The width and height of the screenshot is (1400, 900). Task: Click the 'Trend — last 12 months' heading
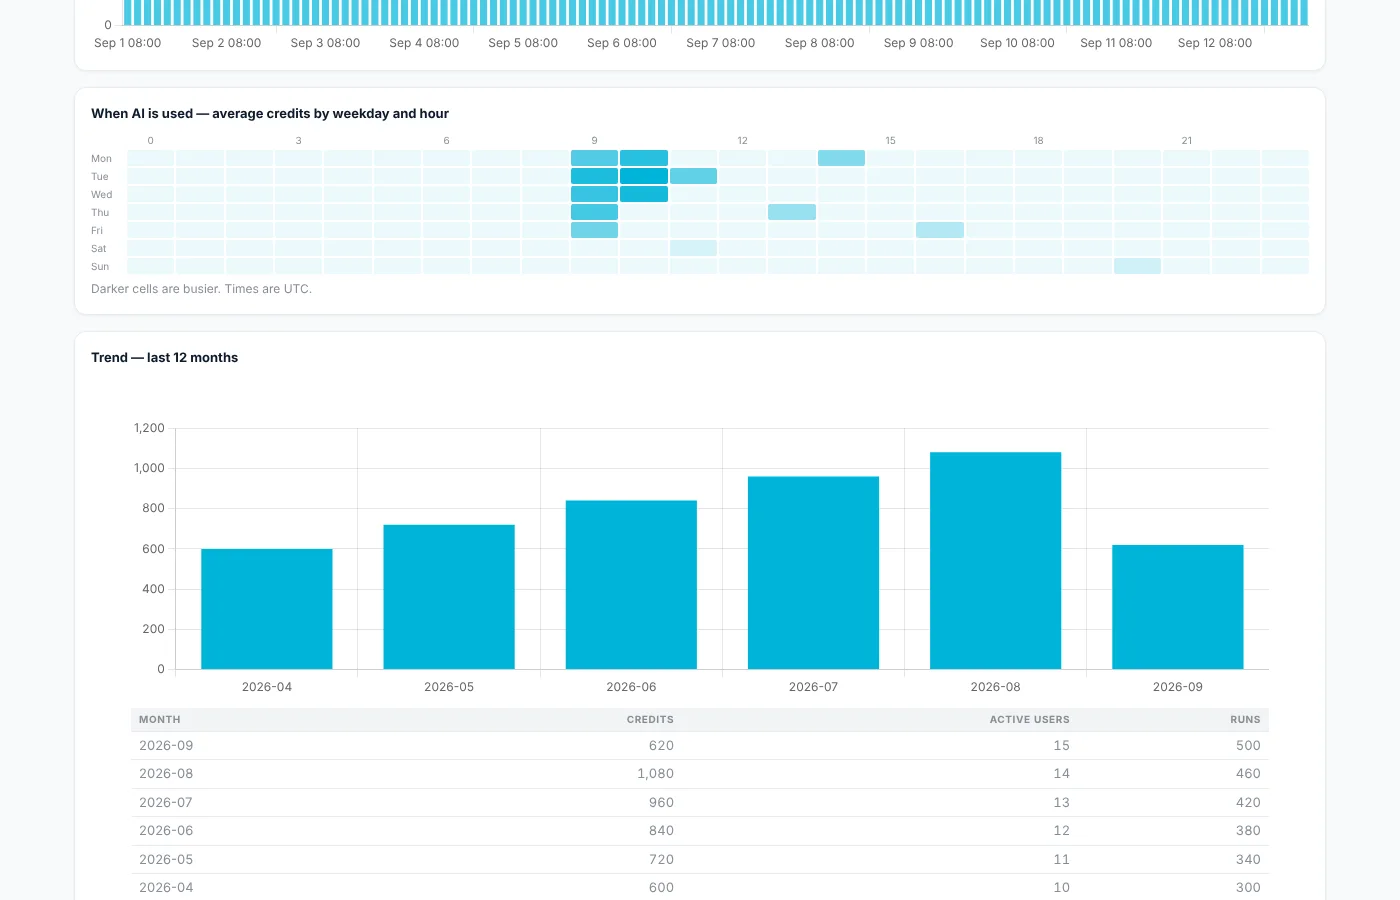tap(164, 357)
